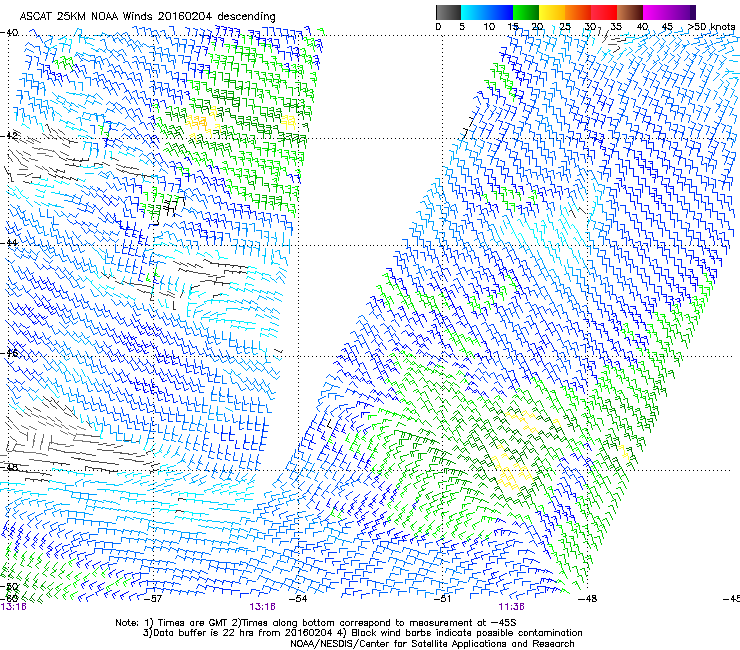Viewport: 740px width, 650px height.
Task: Click the yellow 20-25 knots legend swatch
Action: (552, 12)
